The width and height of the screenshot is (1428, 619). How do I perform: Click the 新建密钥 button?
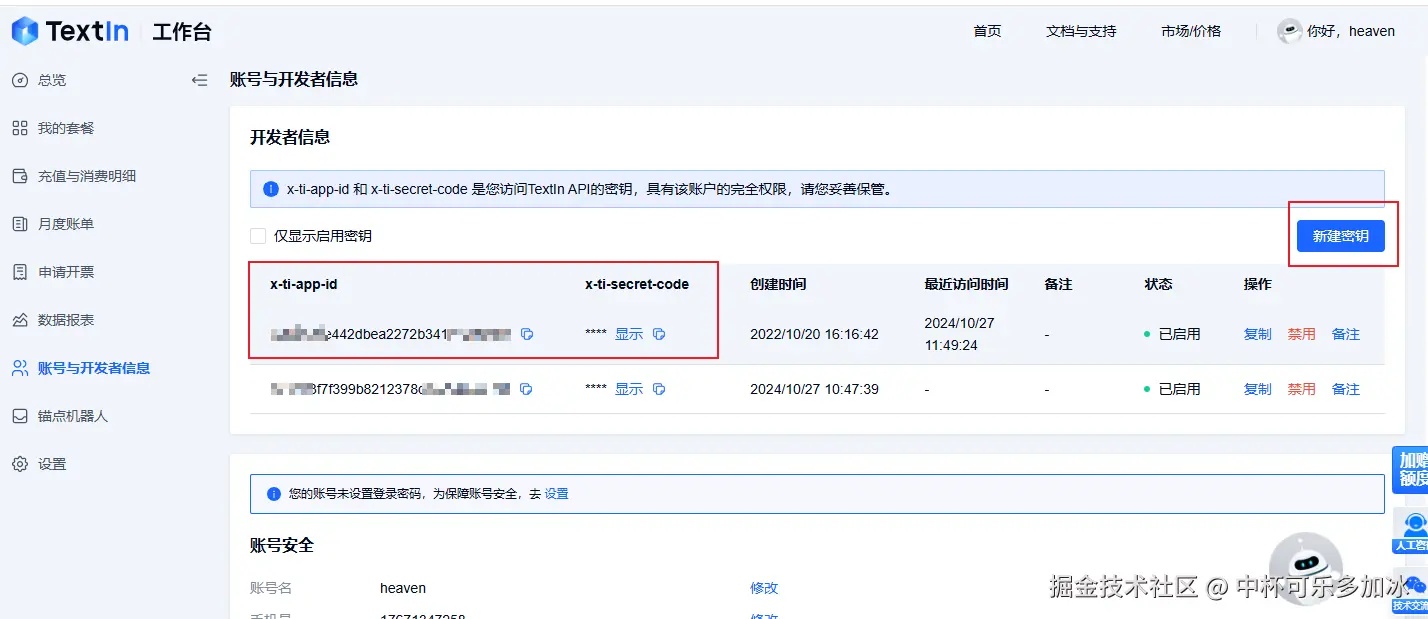[x=1341, y=236]
